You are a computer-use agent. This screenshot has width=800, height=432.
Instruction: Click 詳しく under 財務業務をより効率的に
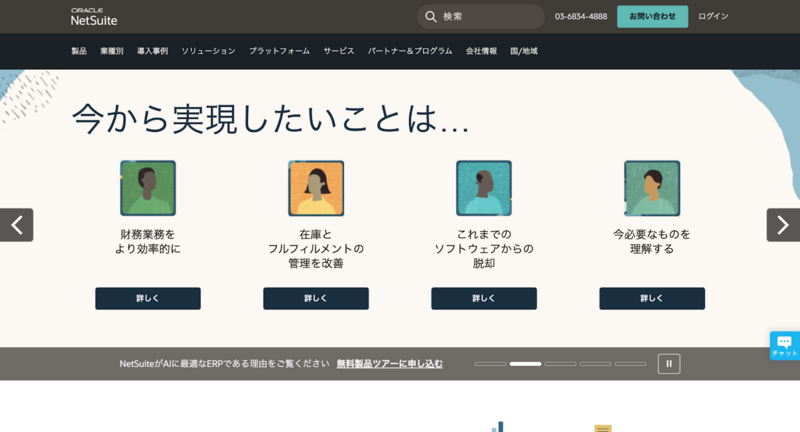[x=148, y=298]
